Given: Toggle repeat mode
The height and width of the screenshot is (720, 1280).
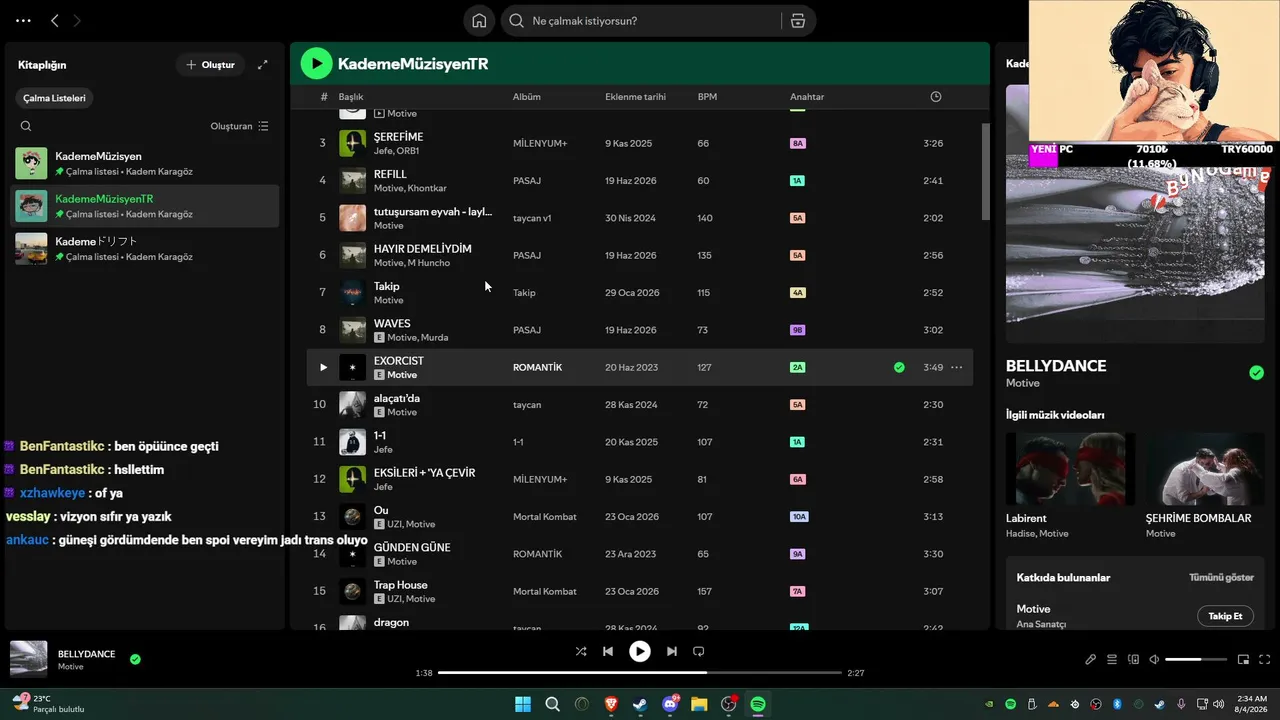Looking at the screenshot, I should coord(699,651).
